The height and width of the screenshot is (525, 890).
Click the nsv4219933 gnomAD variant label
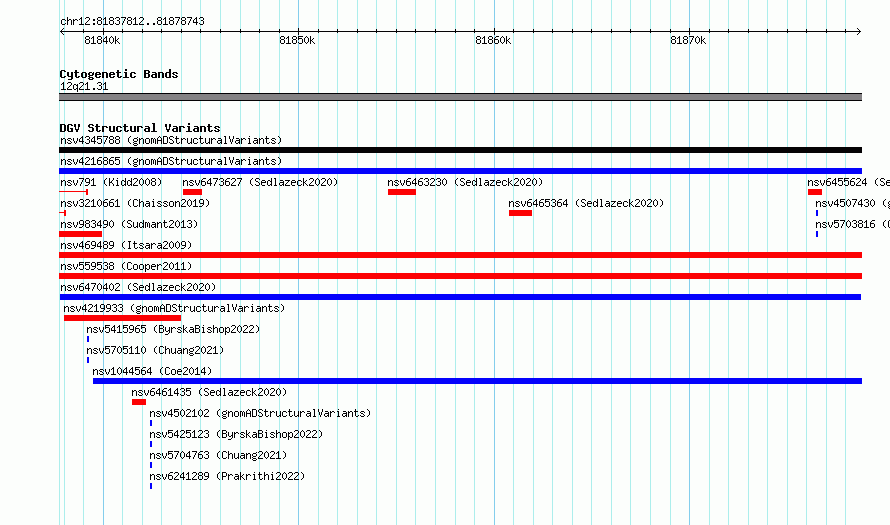click(x=174, y=308)
